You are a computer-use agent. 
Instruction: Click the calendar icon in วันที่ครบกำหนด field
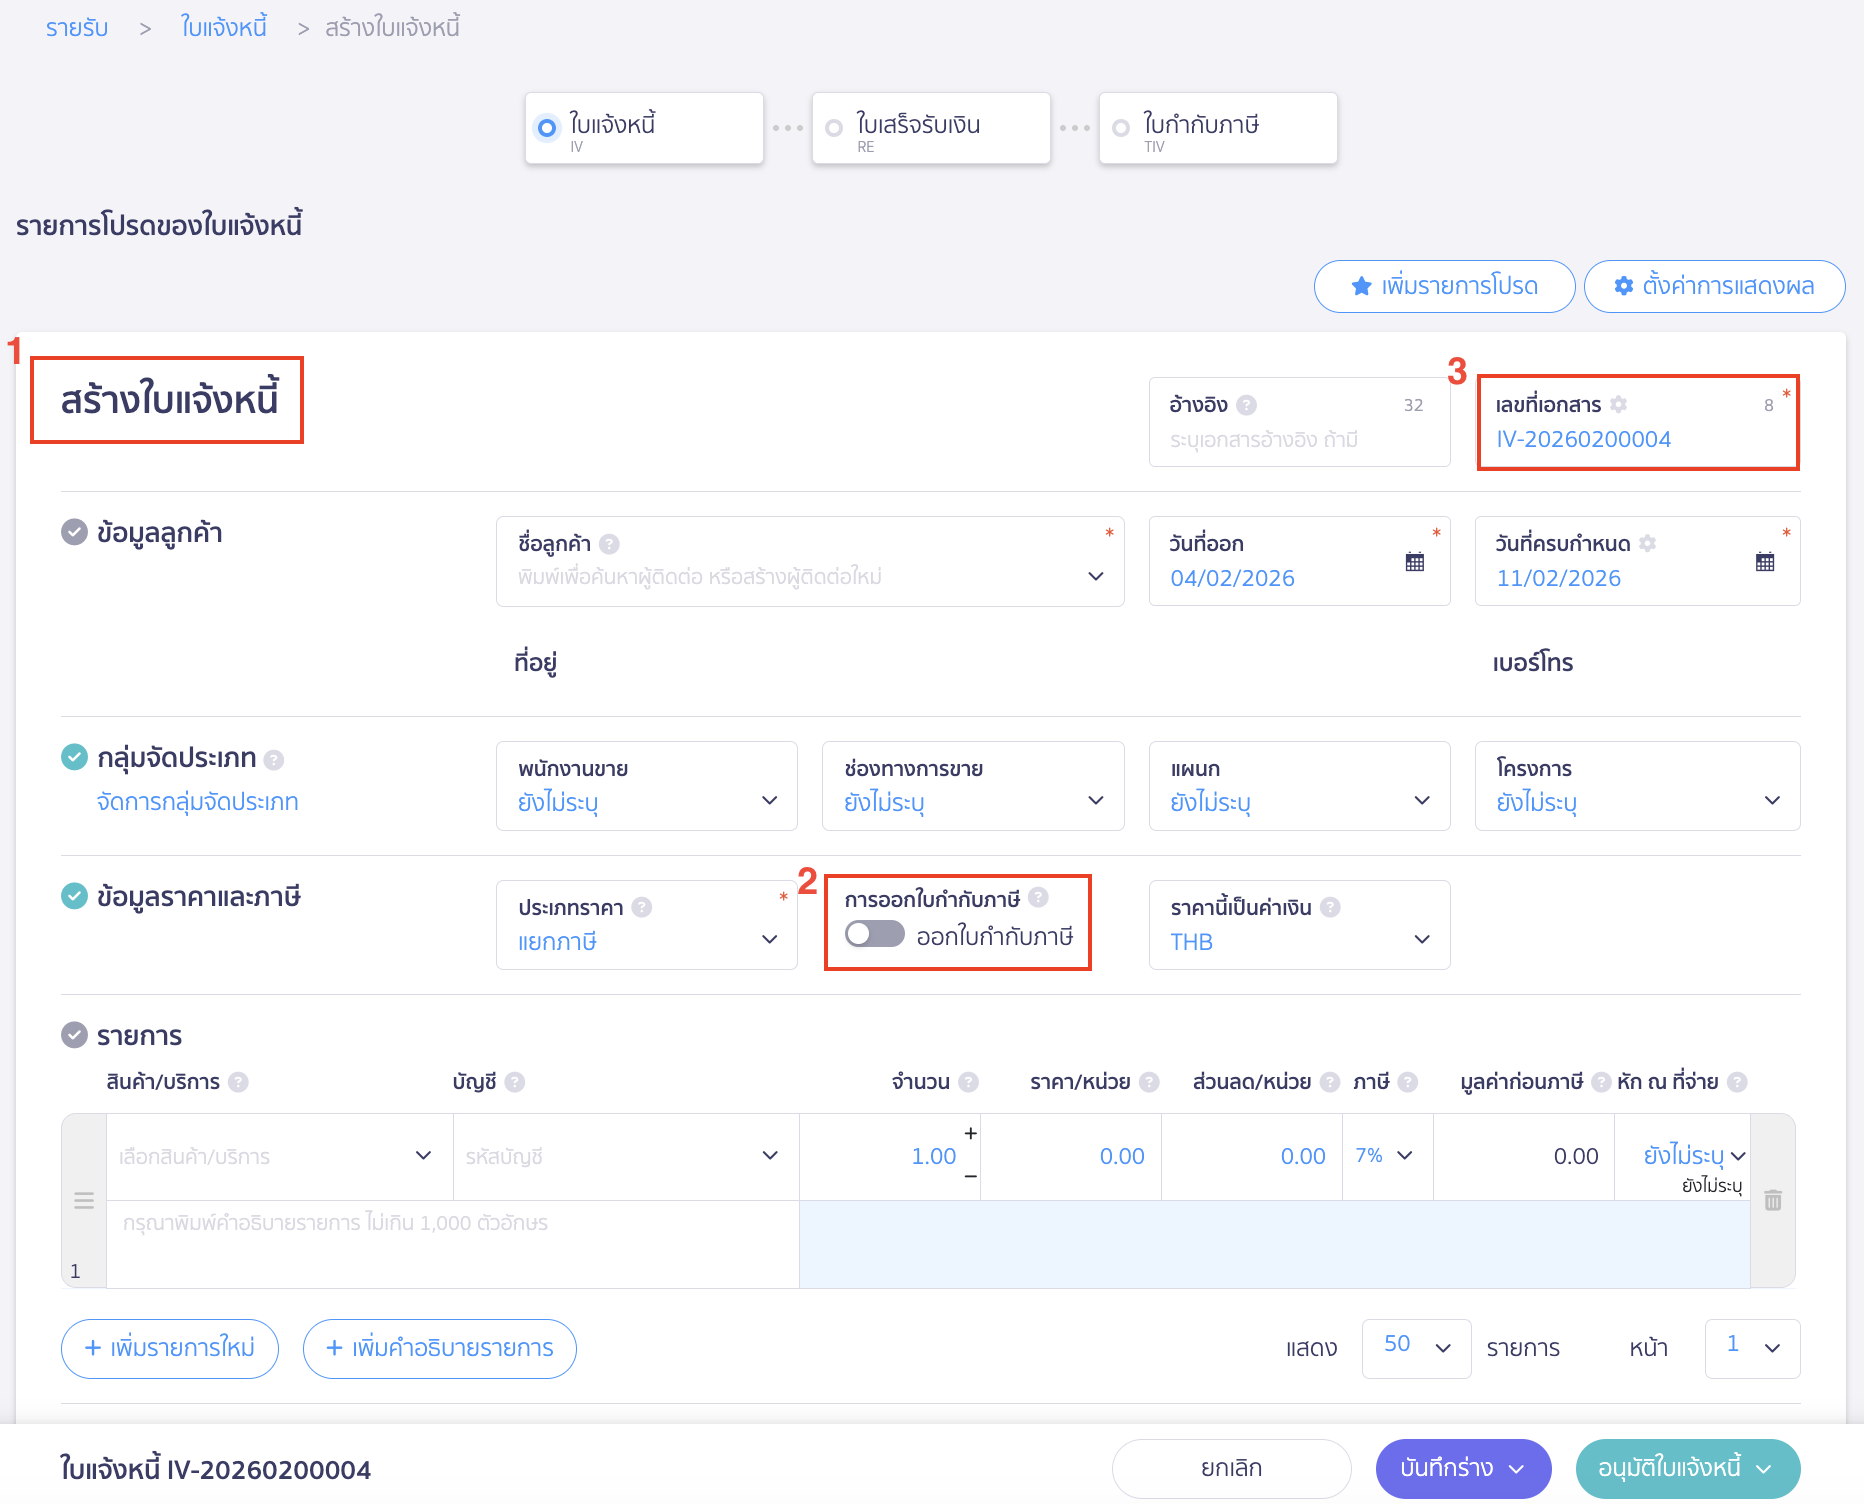1764,562
